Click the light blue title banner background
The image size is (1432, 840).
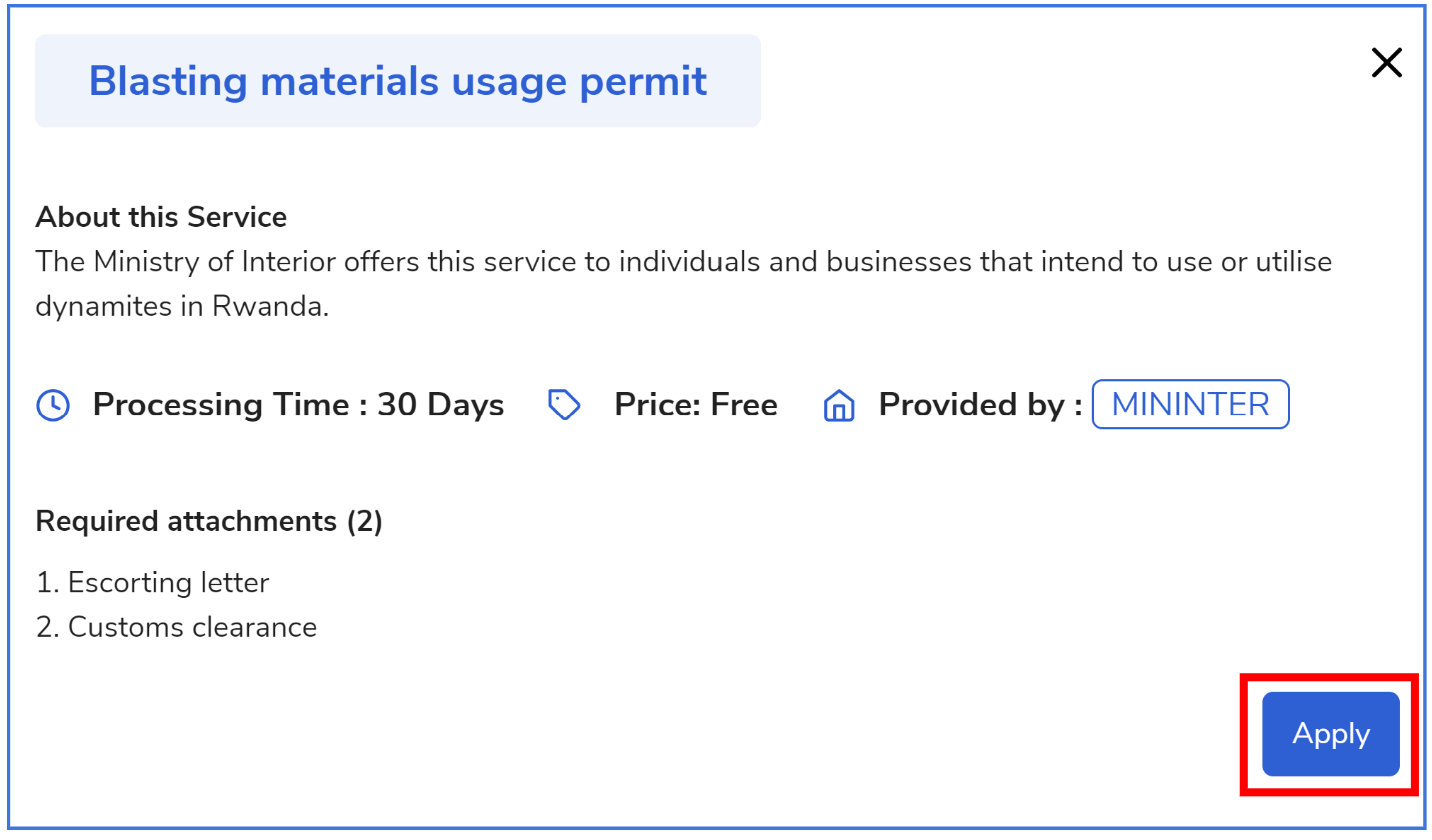coord(398,81)
